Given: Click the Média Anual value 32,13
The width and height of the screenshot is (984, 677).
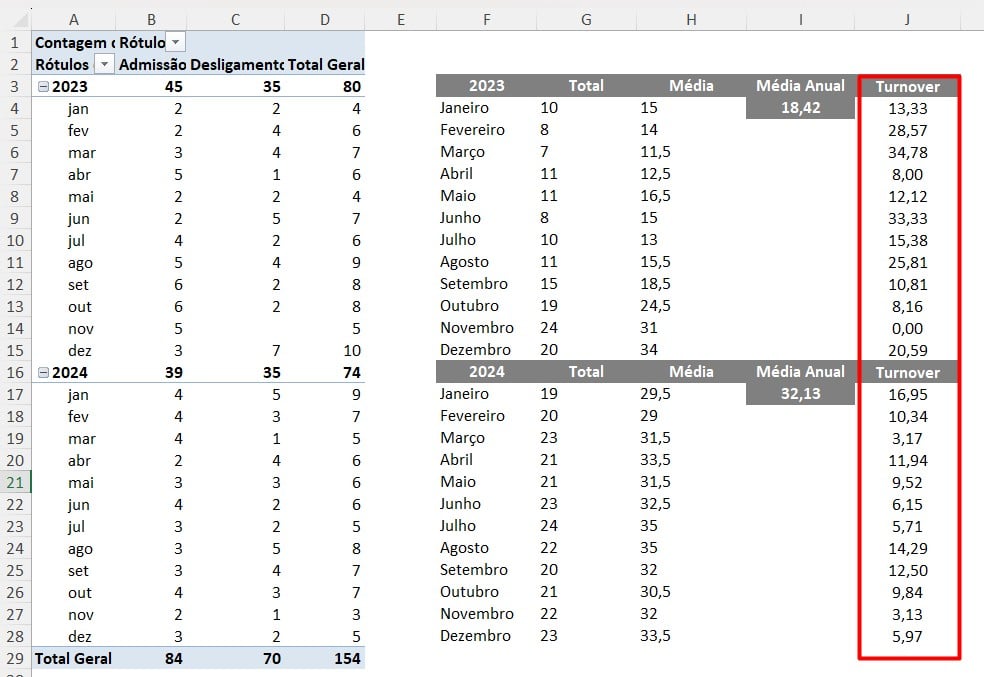Looking at the screenshot, I should pyautogui.click(x=800, y=394).
